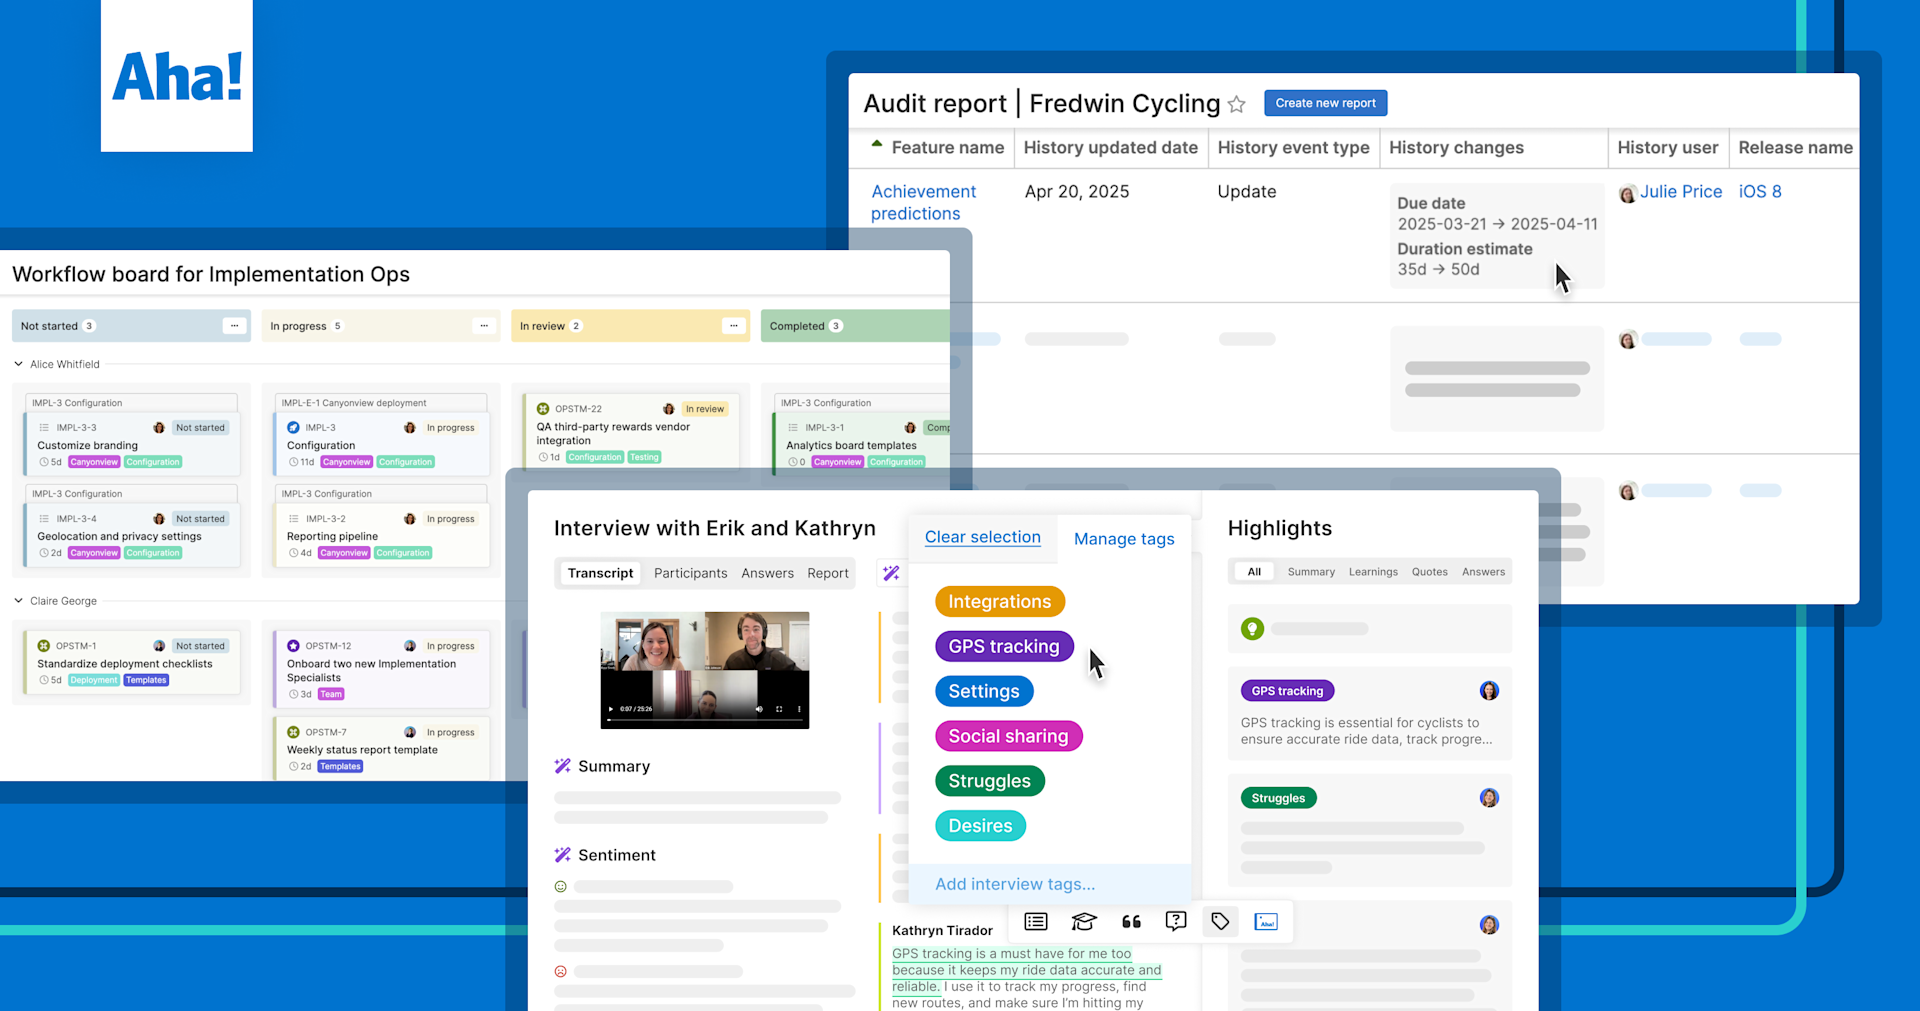This screenshot has height=1011, width=1920.
Task: Click the tag icon to tag the highlight
Action: point(1219,921)
